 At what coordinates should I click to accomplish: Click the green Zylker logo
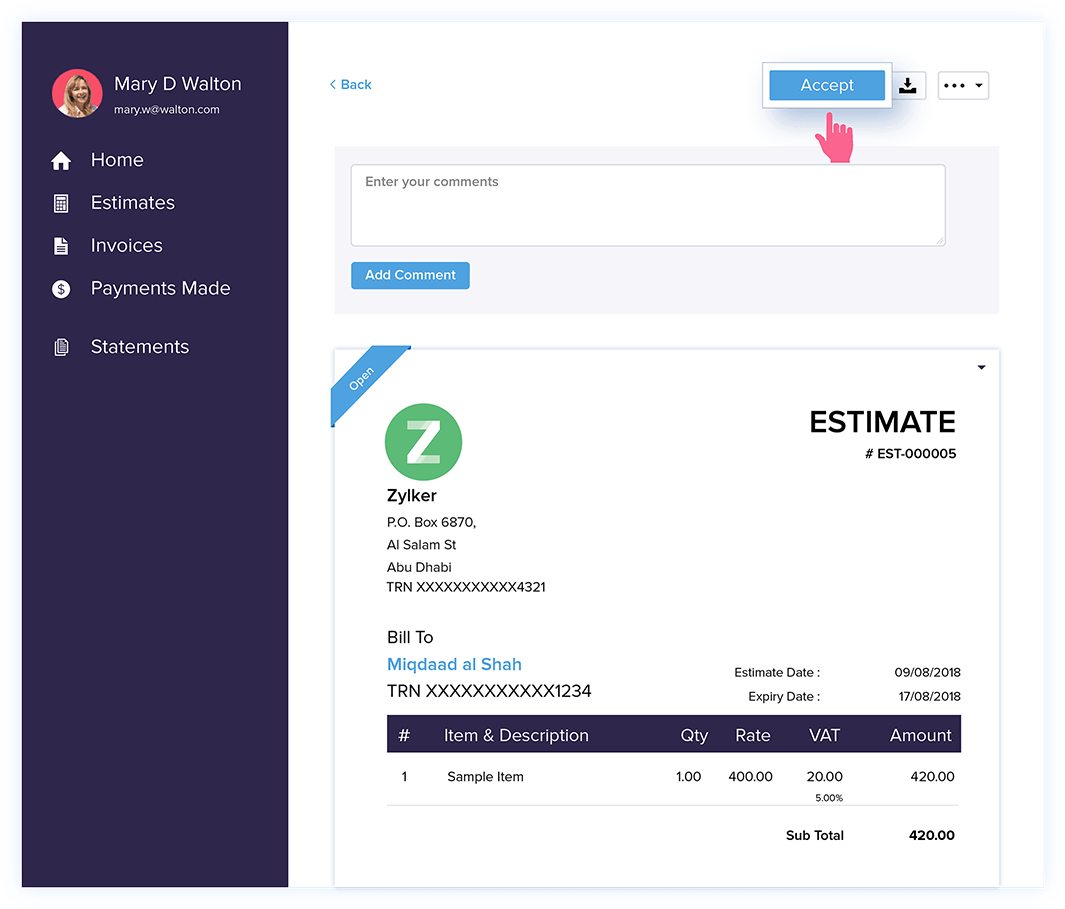[424, 442]
